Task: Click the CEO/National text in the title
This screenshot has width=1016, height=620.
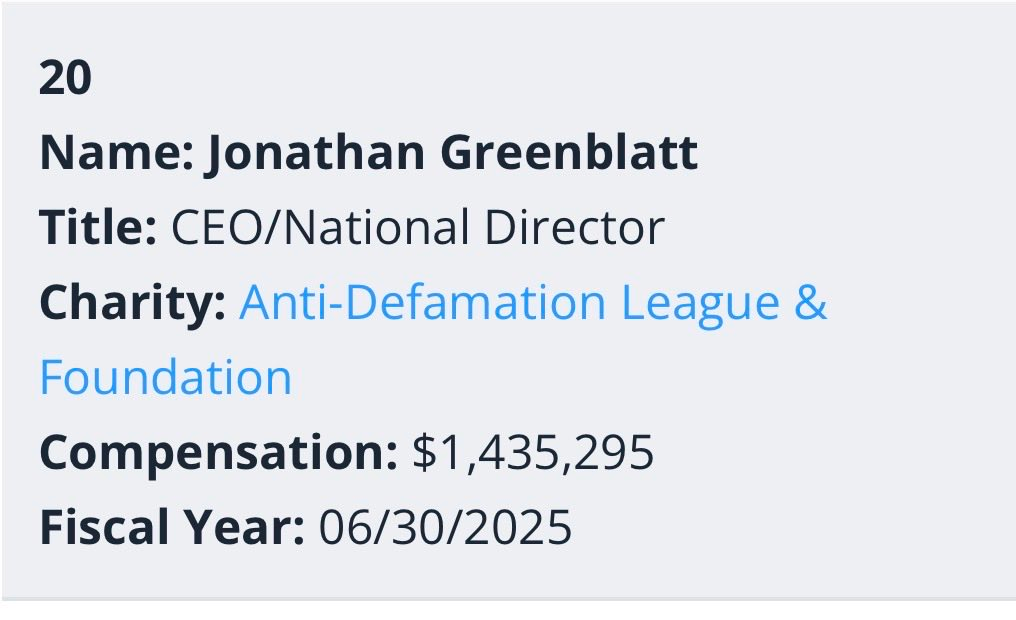Action: tap(320, 227)
